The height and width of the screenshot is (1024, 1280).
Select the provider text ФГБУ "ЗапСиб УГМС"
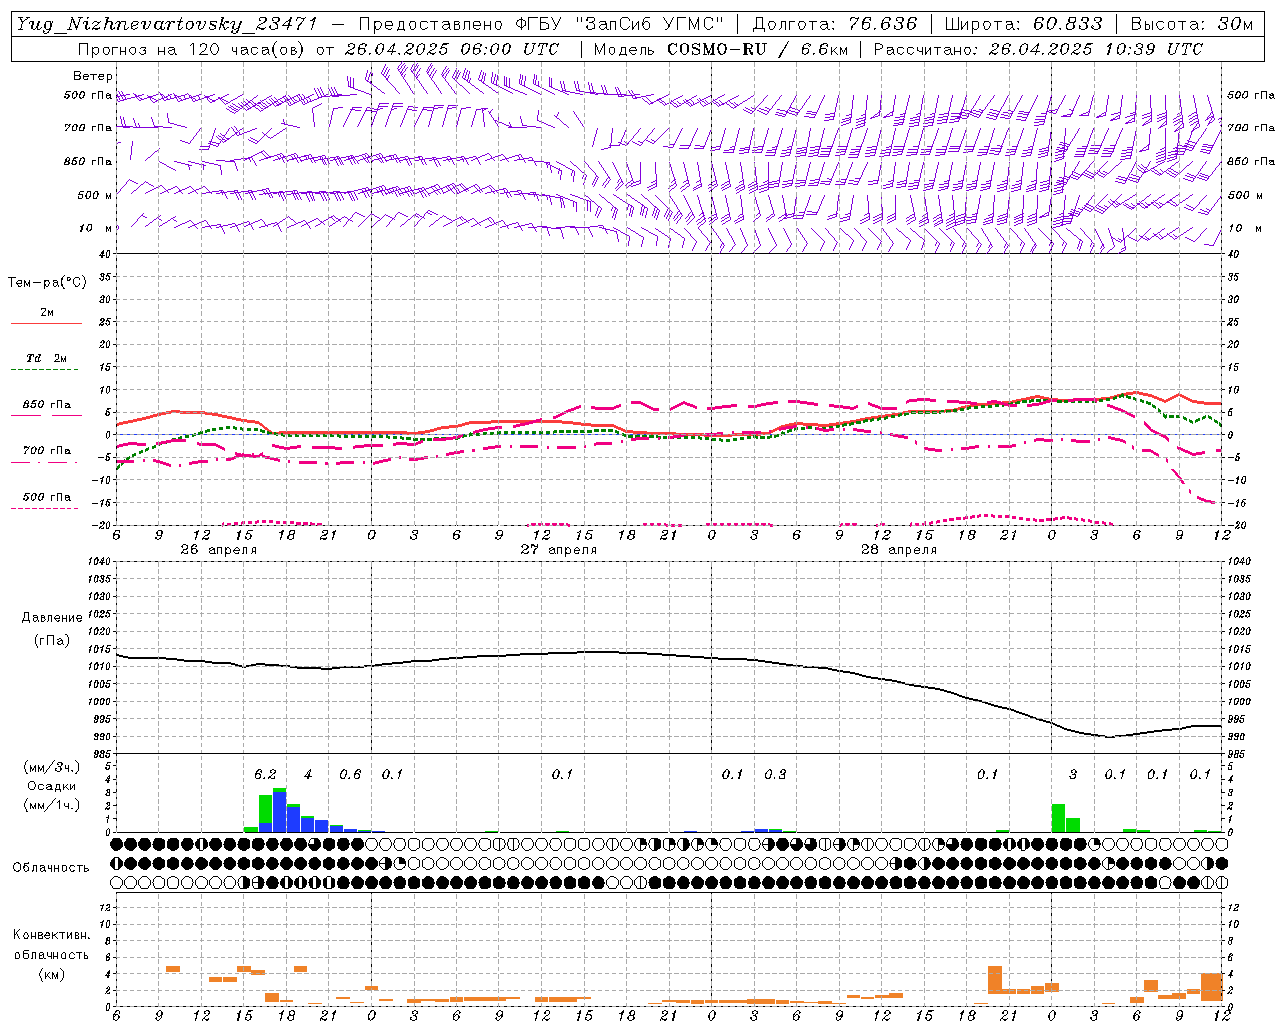[x=617, y=24]
